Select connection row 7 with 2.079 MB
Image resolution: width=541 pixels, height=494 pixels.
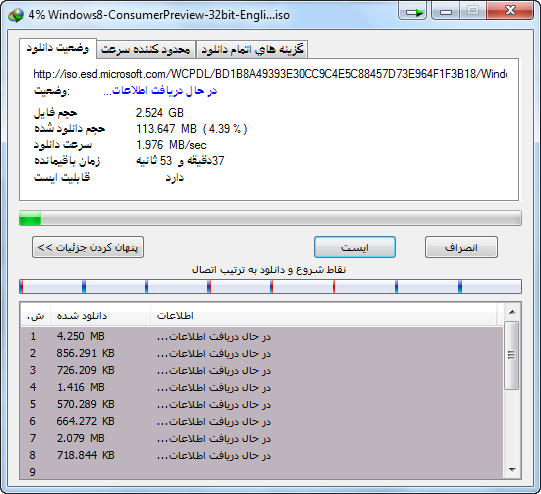[x=262, y=438]
